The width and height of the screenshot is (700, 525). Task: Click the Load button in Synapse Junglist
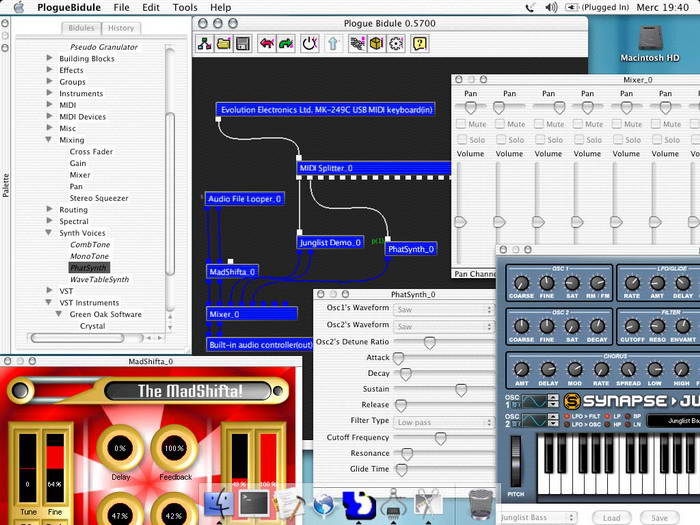point(613,517)
